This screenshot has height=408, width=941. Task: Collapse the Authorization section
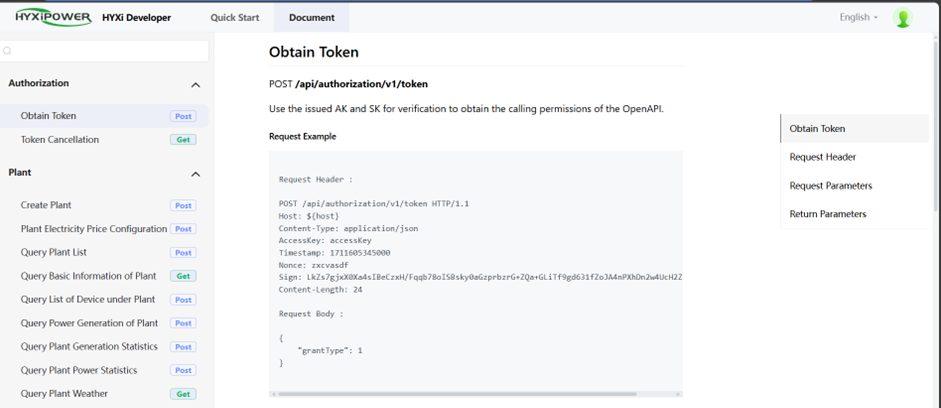tap(195, 85)
